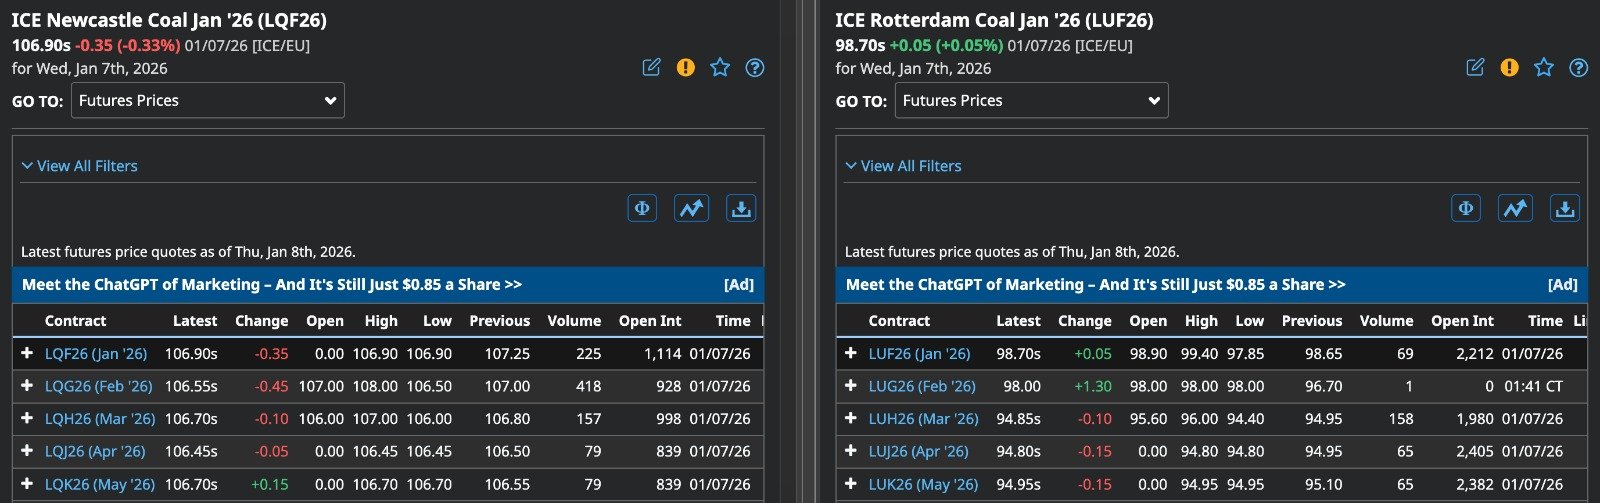Expand the LUG26 (Feb '26) row

tap(851, 386)
